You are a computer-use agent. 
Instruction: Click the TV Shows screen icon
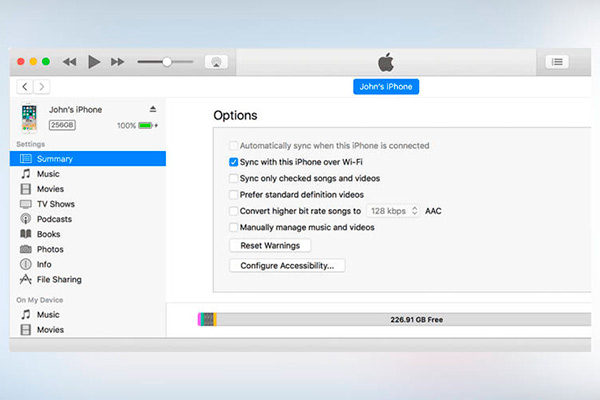pyautogui.click(x=26, y=204)
